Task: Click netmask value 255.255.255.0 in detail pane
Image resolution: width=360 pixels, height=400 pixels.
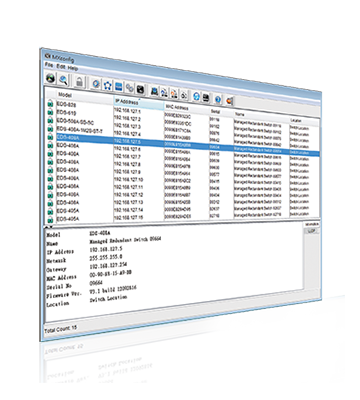Action: (x=106, y=257)
